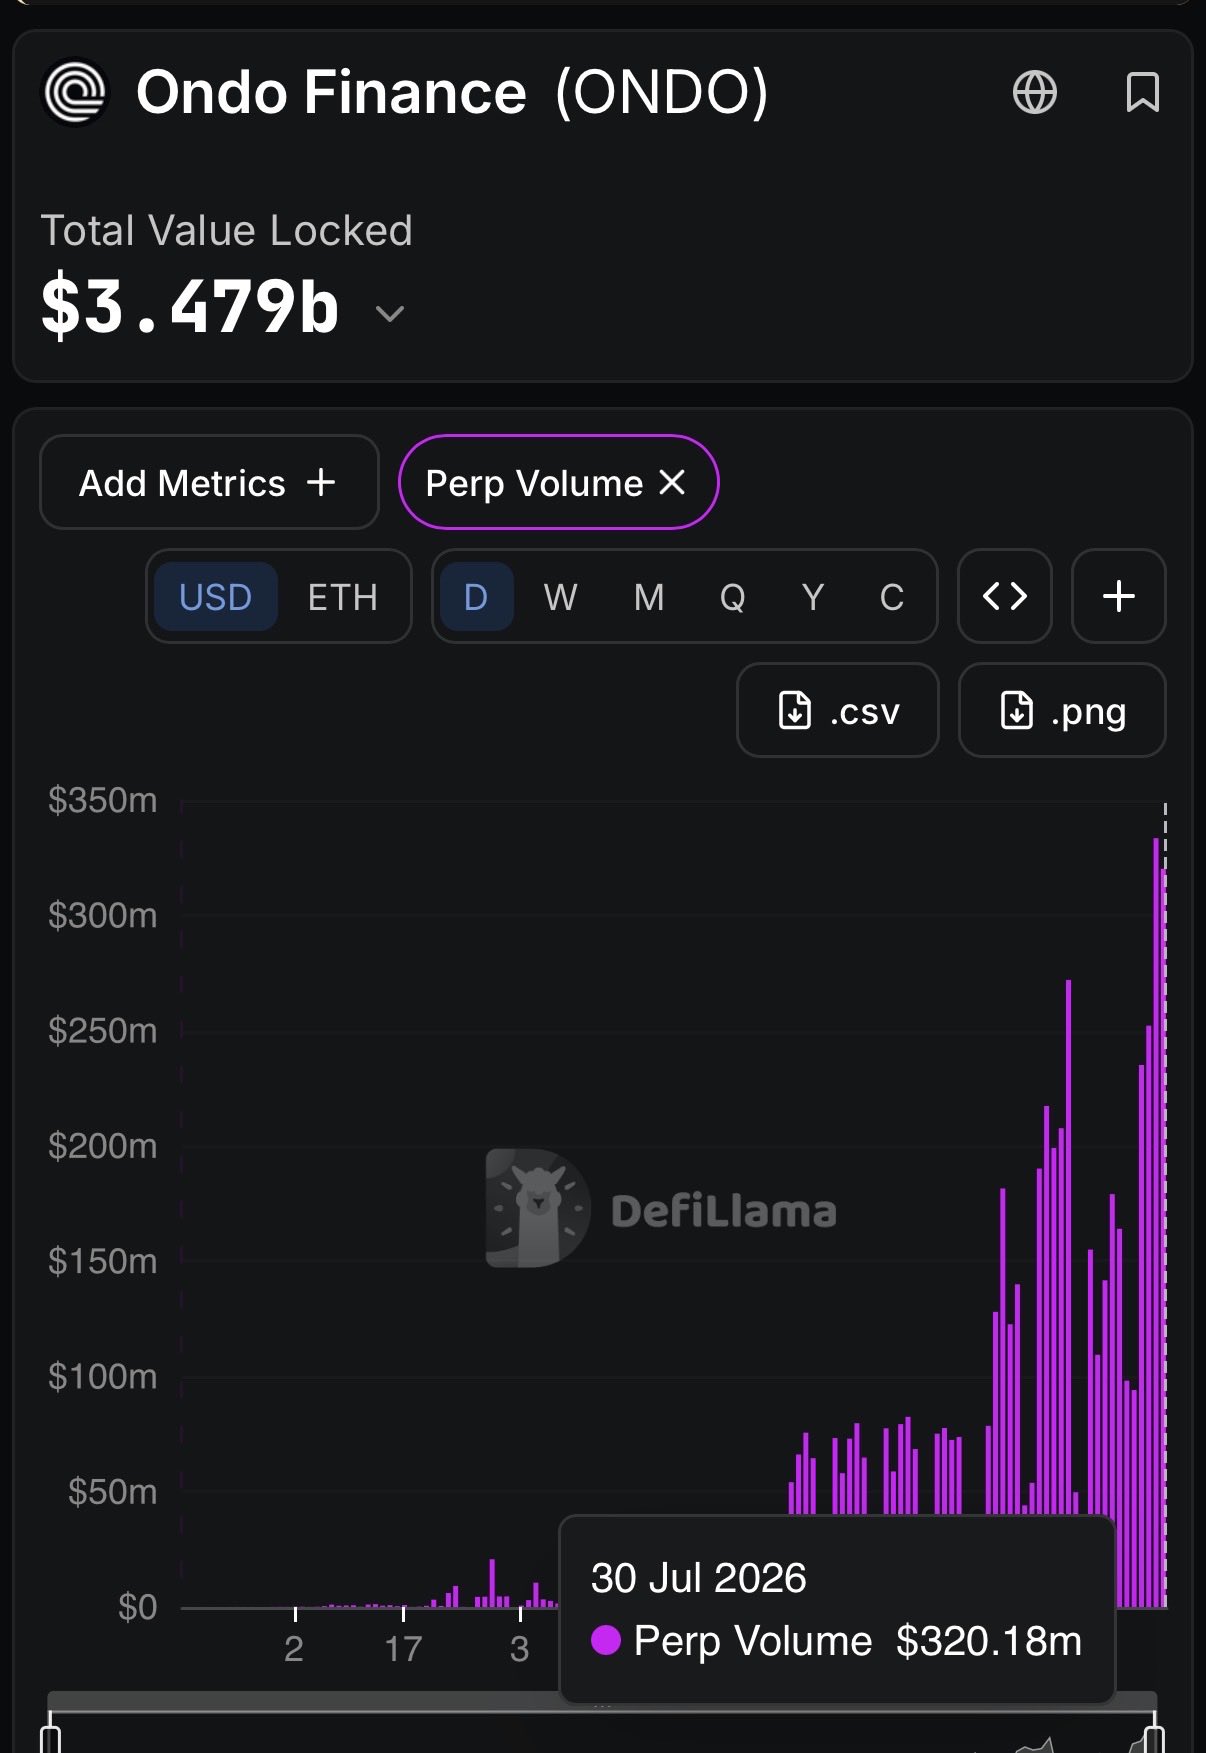
Task: Select quarterly Q interval
Action: click(732, 597)
